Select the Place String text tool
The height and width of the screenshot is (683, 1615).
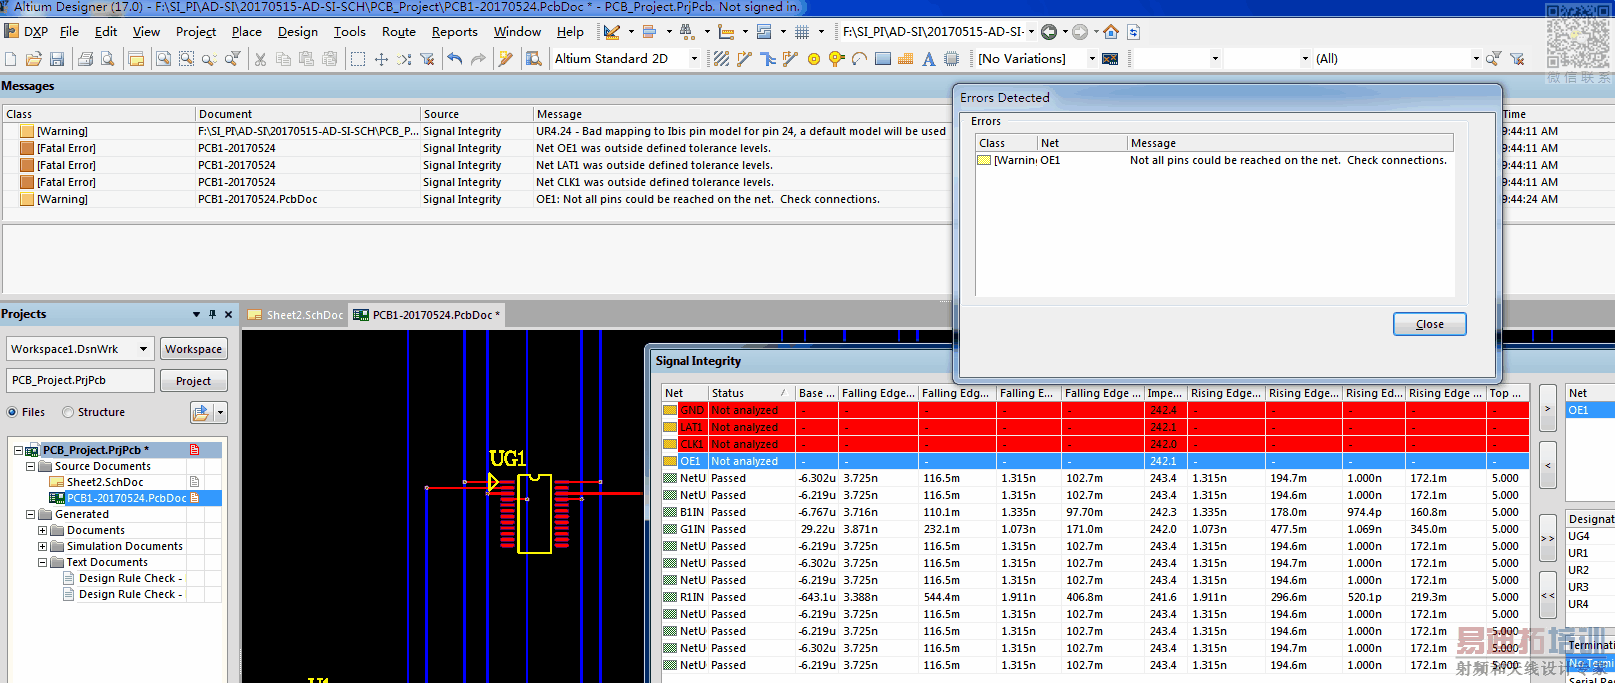click(928, 59)
